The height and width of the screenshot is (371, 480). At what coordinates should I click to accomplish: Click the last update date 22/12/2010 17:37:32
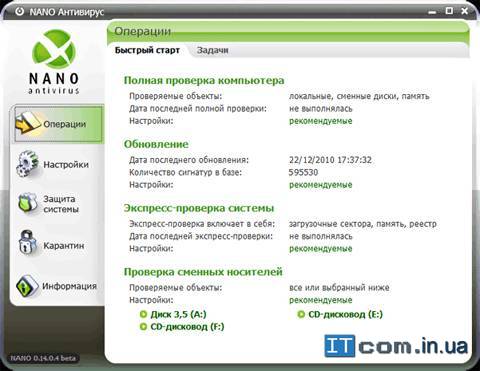click(330, 160)
